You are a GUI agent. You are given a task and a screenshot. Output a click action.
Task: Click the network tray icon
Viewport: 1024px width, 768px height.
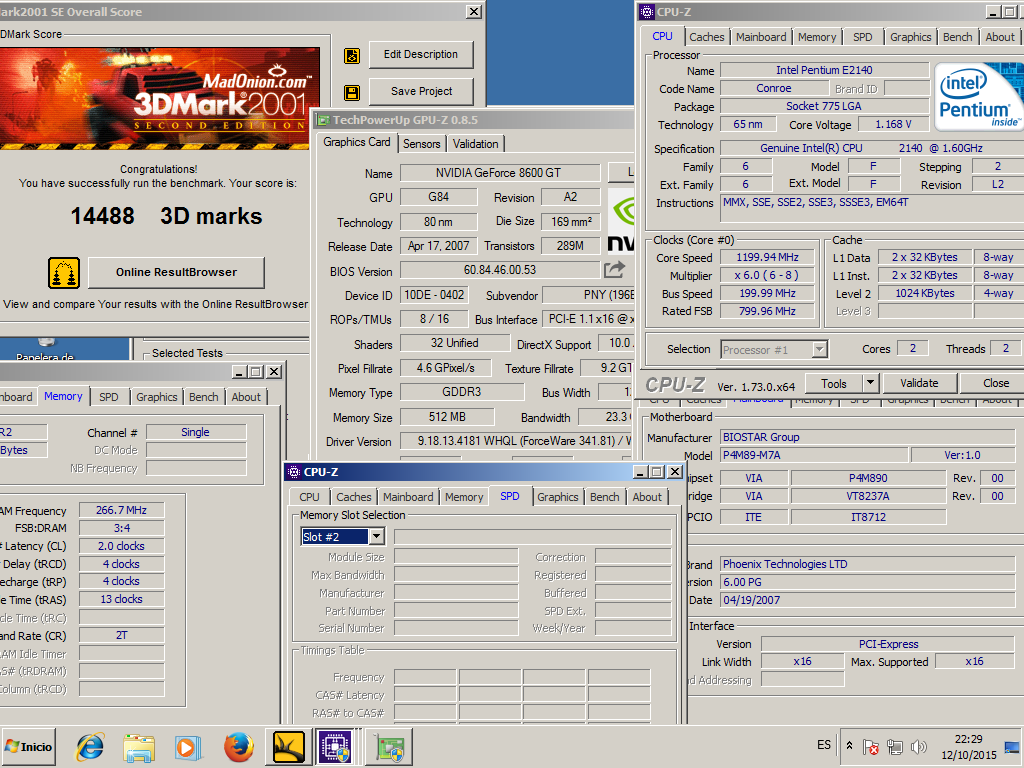coord(895,746)
